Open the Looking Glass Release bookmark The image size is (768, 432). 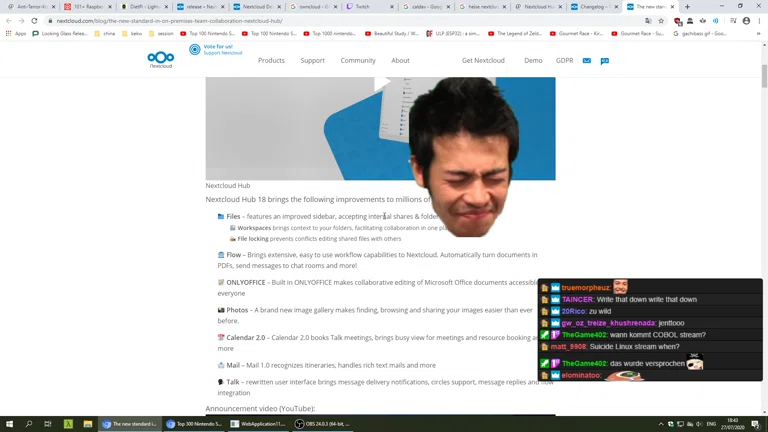click(60, 34)
